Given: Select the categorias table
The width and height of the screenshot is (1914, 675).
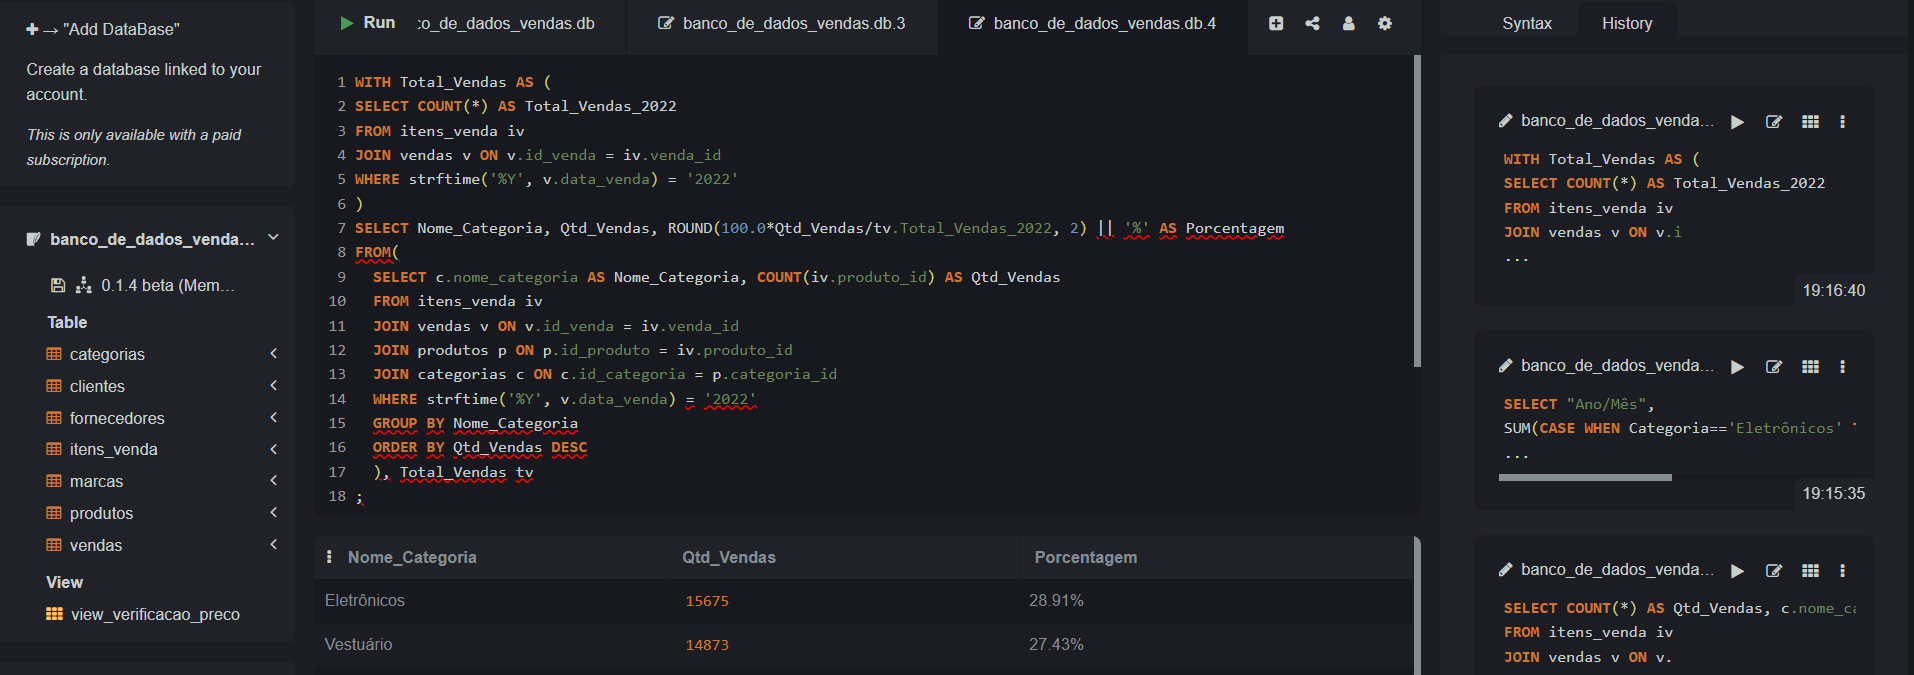Looking at the screenshot, I should click(107, 354).
